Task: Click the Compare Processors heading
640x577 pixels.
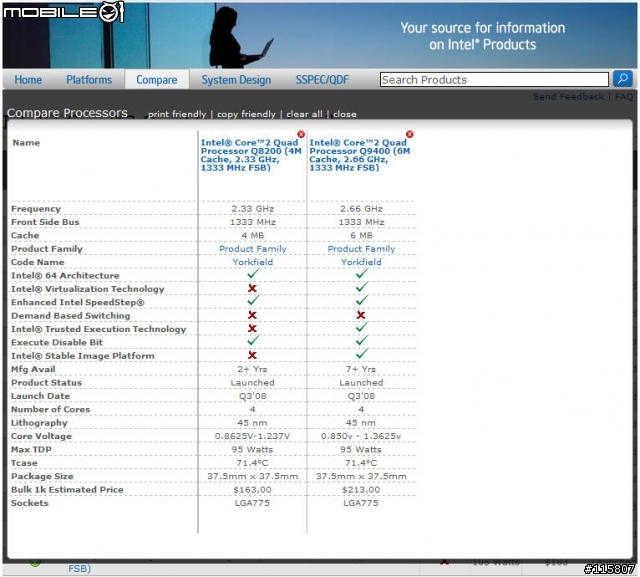Action: pyautogui.click(x=67, y=113)
